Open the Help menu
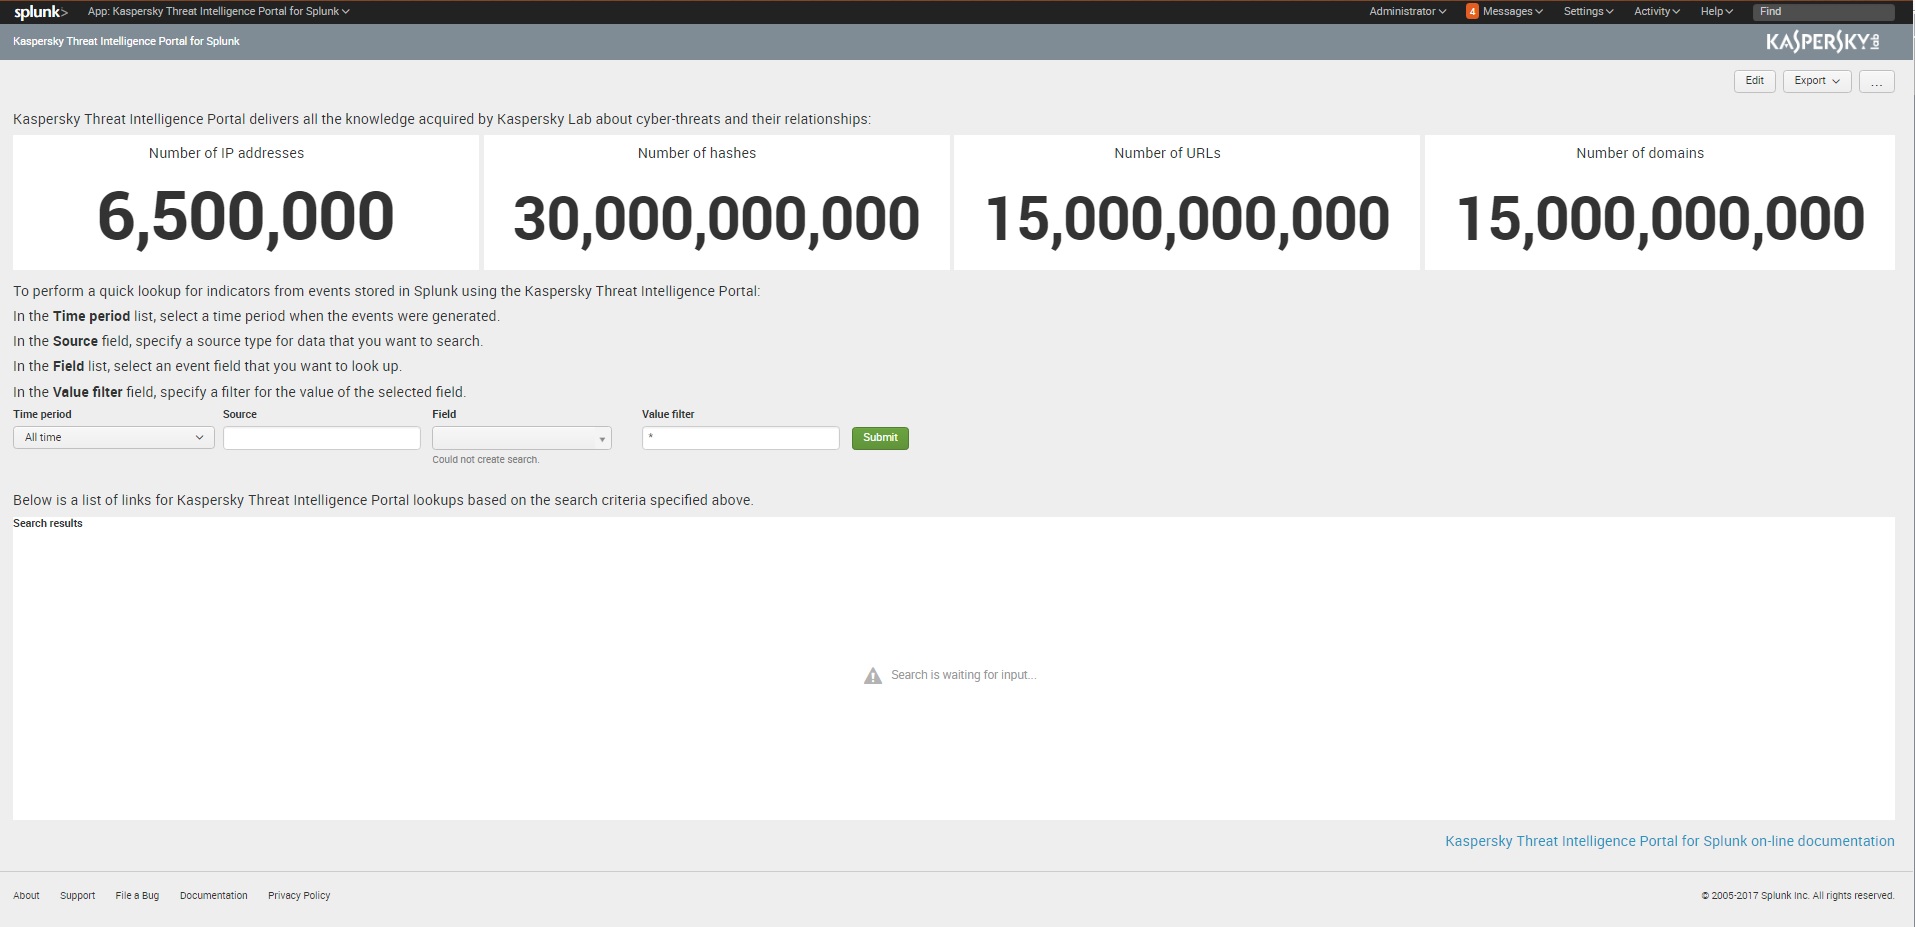The height and width of the screenshot is (927, 1915). point(1716,11)
